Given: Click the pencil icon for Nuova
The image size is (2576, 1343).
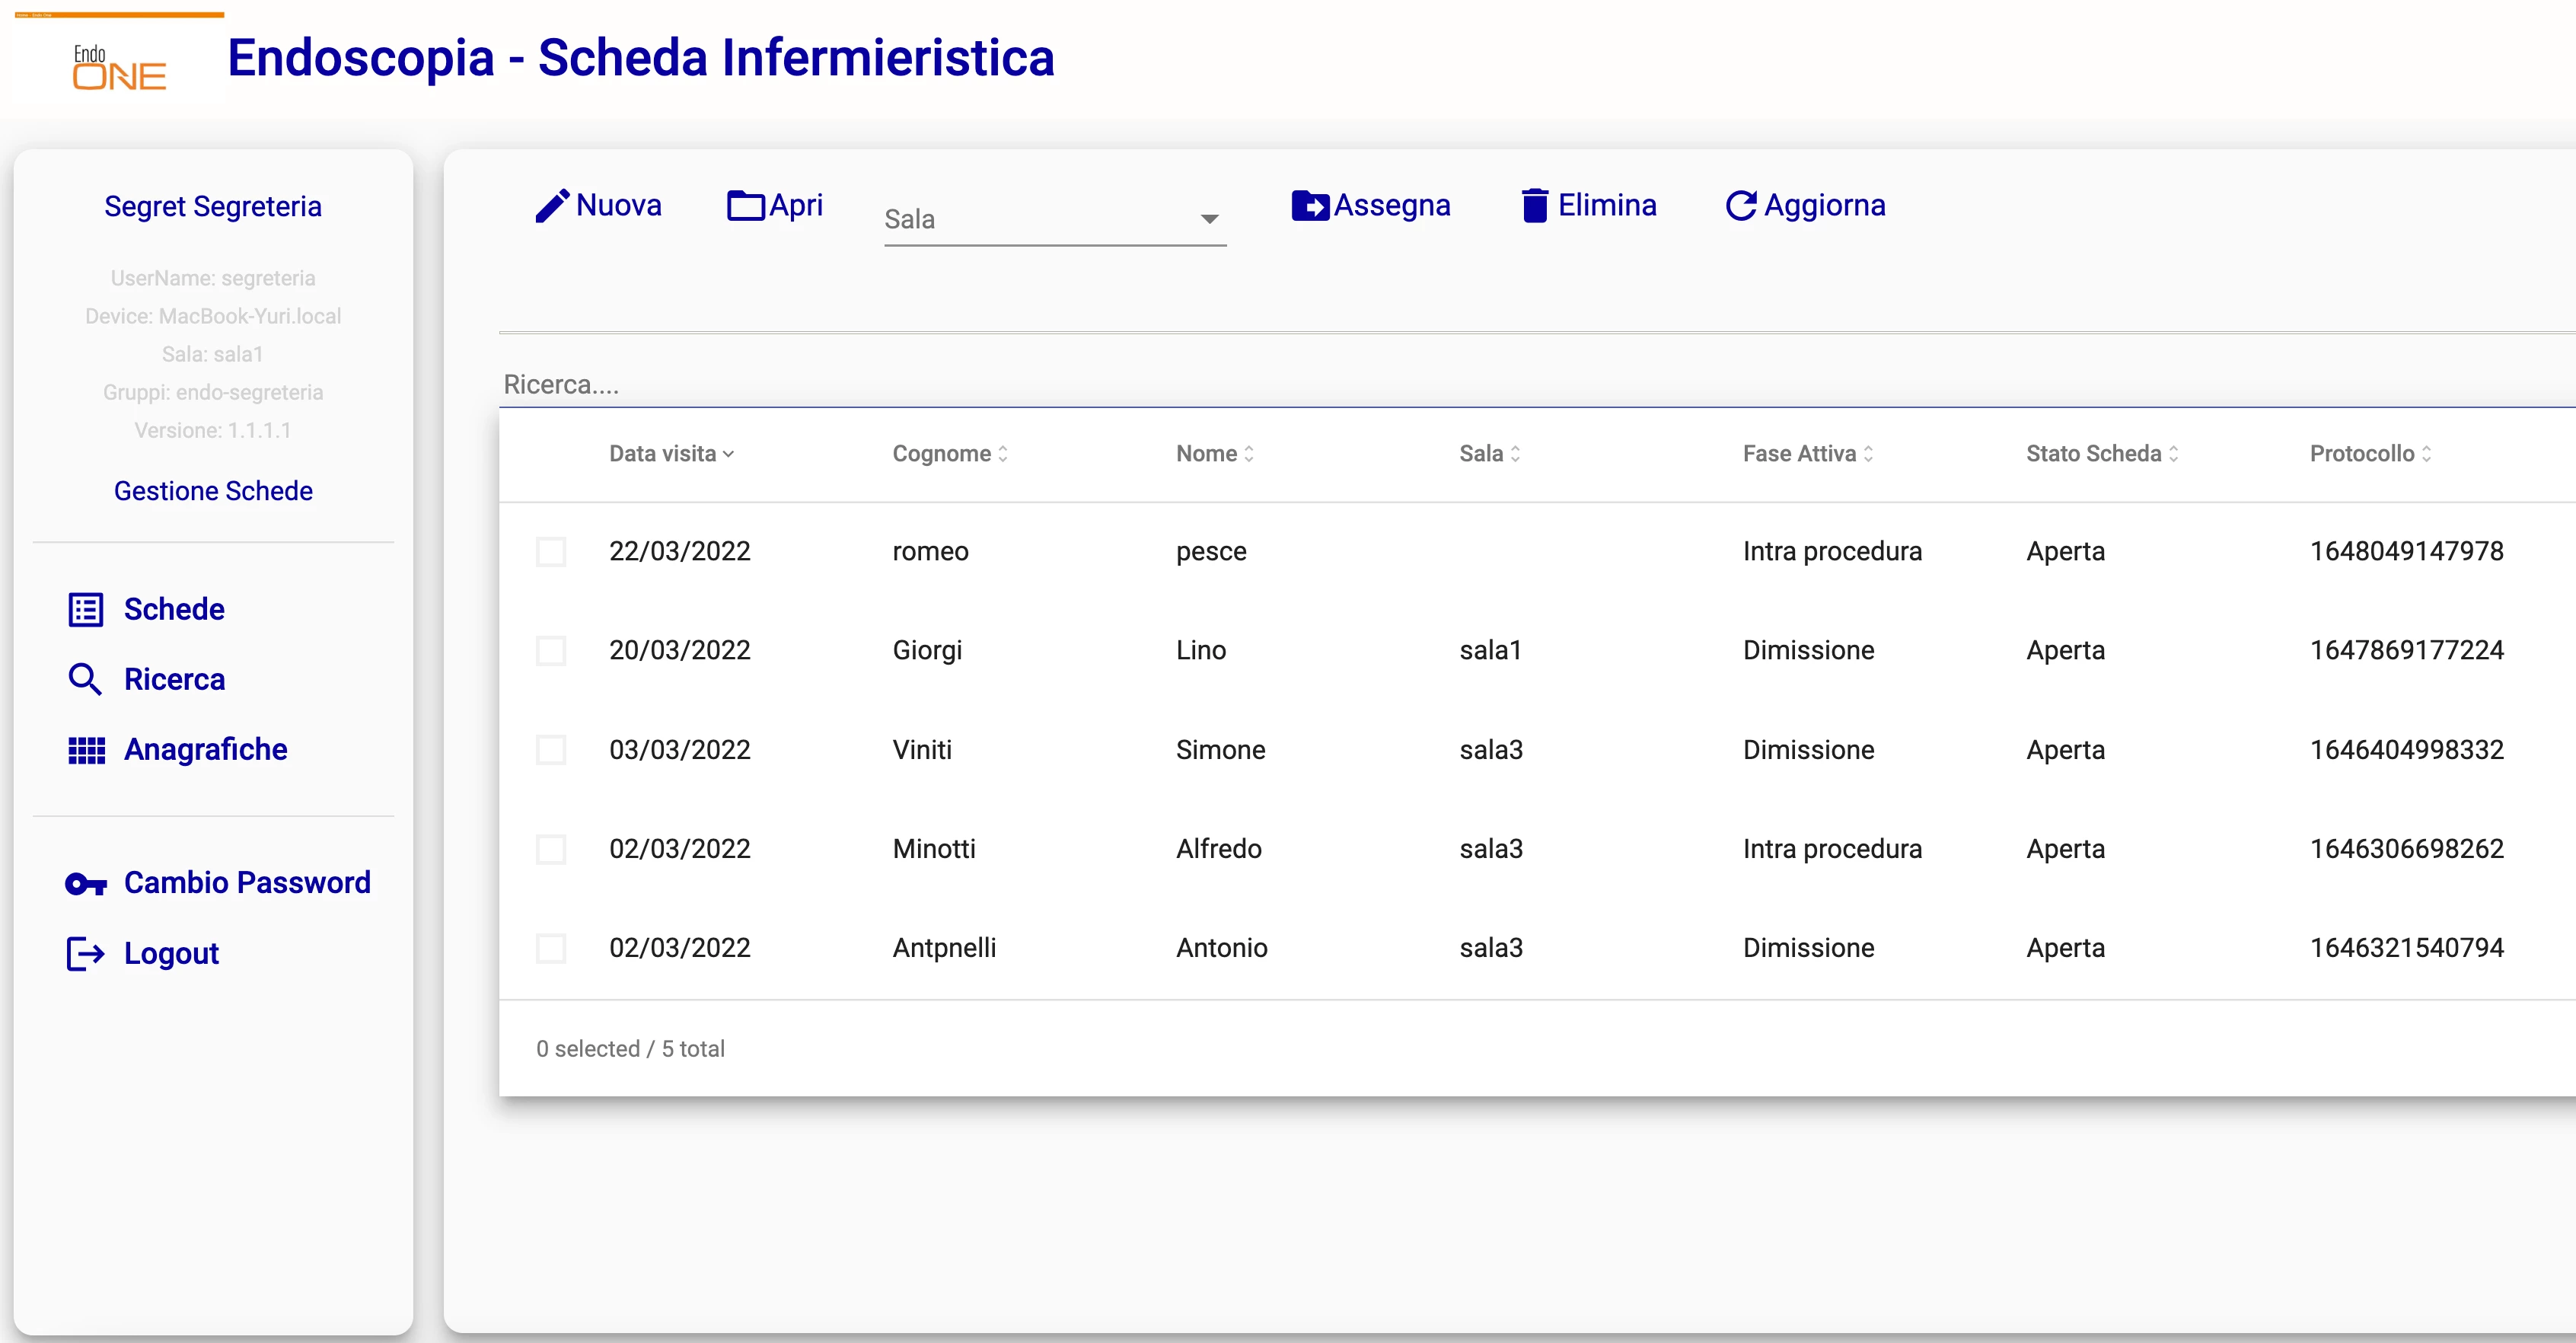Looking at the screenshot, I should 551,206.
